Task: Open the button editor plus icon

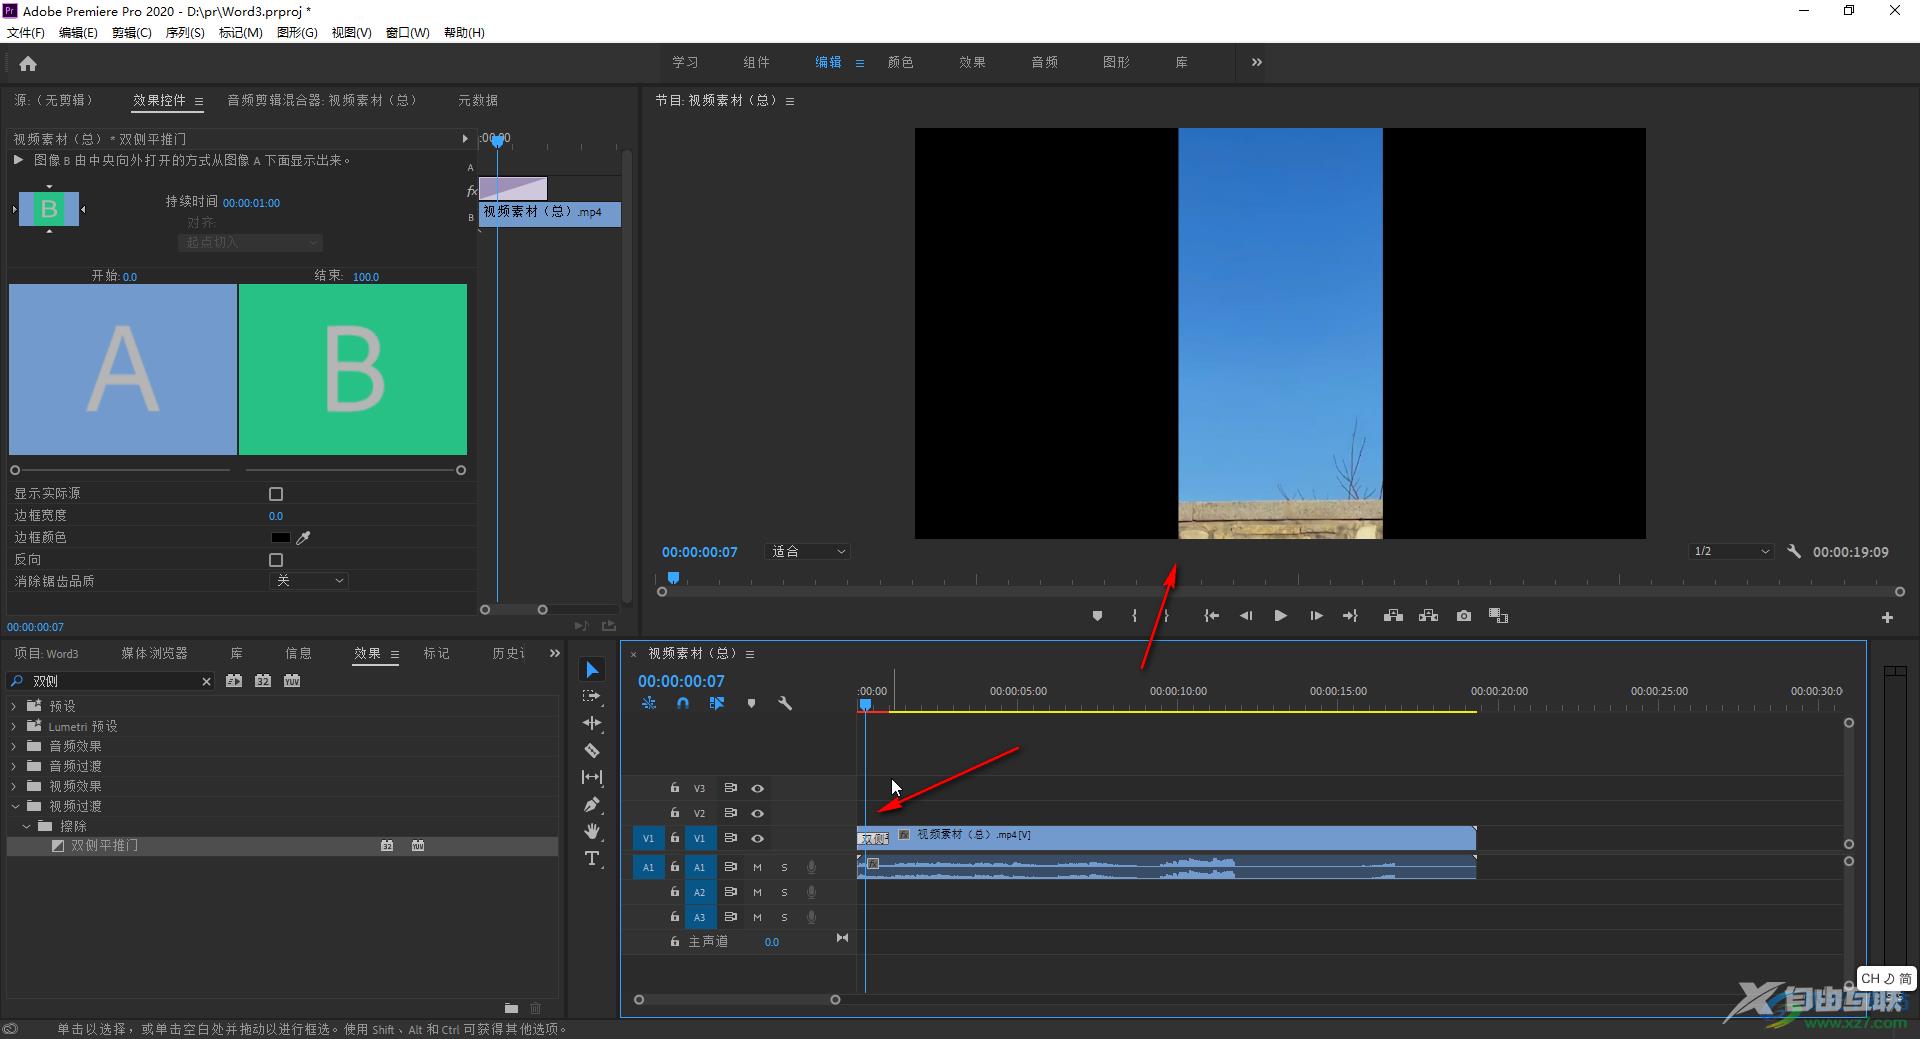Action: 1887,618
